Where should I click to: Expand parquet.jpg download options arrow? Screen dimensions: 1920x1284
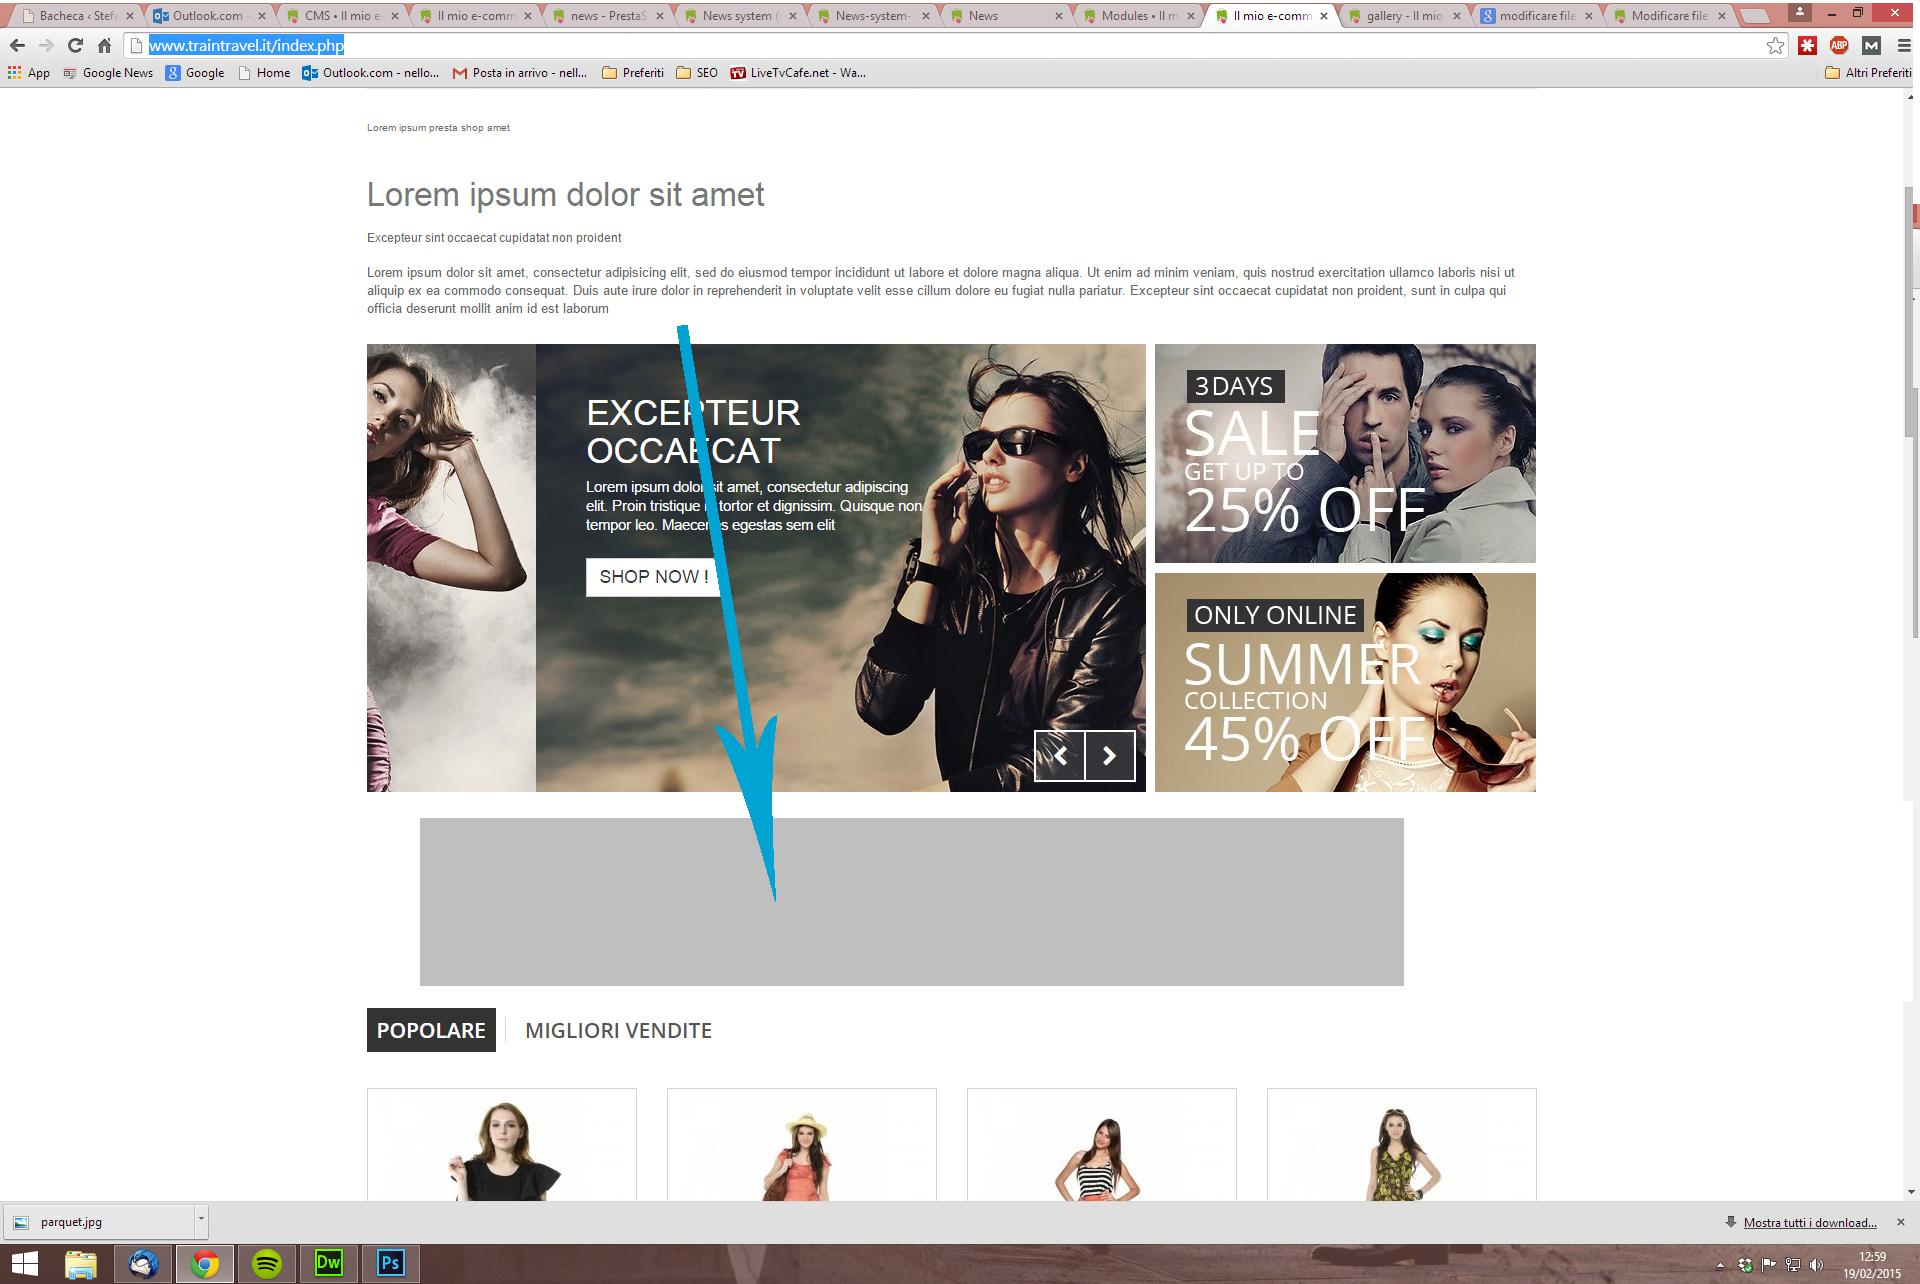coord(201,1220)
